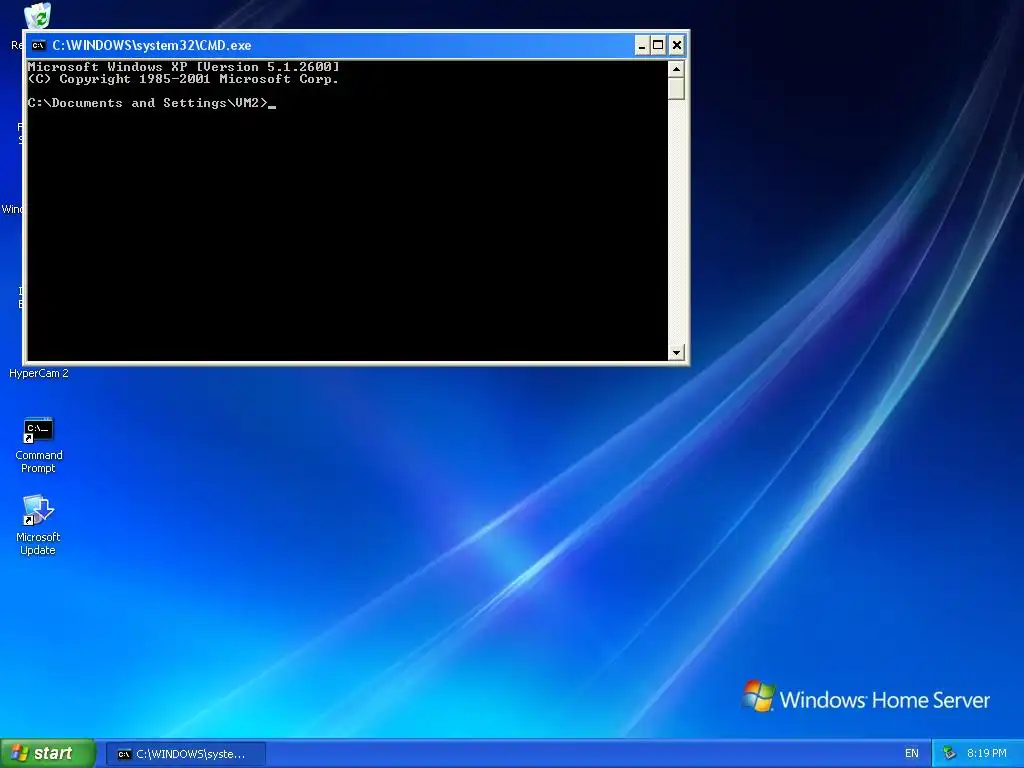Click the 'Microsoft Windows XP [Version 5.1.2600]' text line
Viewport: 1024px width, 768px height.
(184, 67)
